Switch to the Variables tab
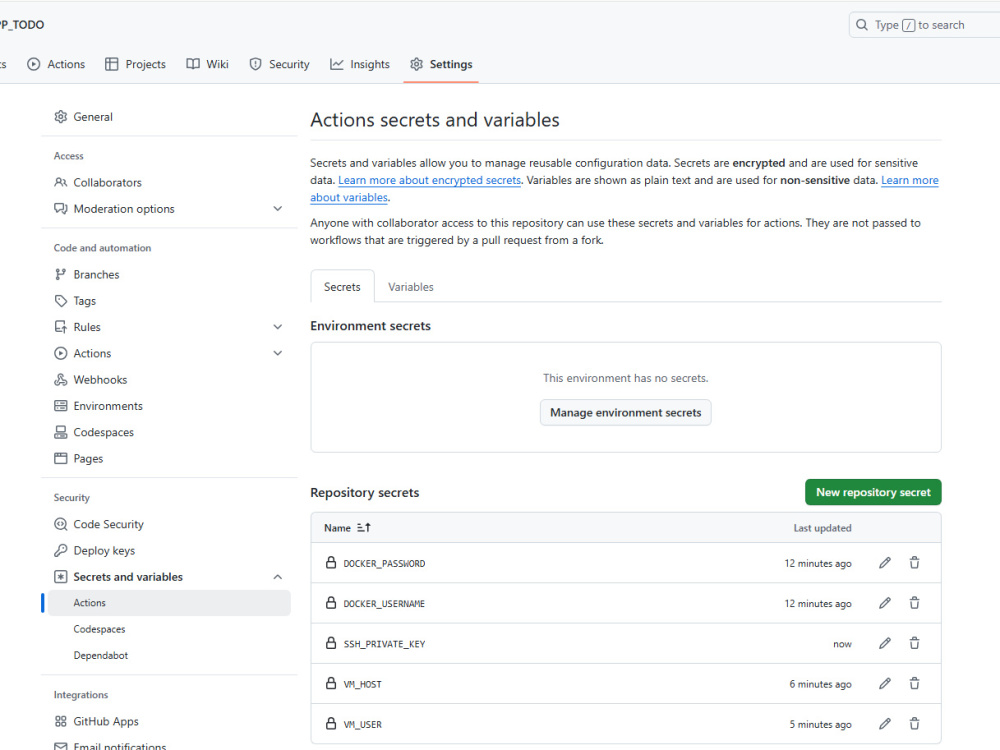The image size is (1000, 750). point(411,287)
